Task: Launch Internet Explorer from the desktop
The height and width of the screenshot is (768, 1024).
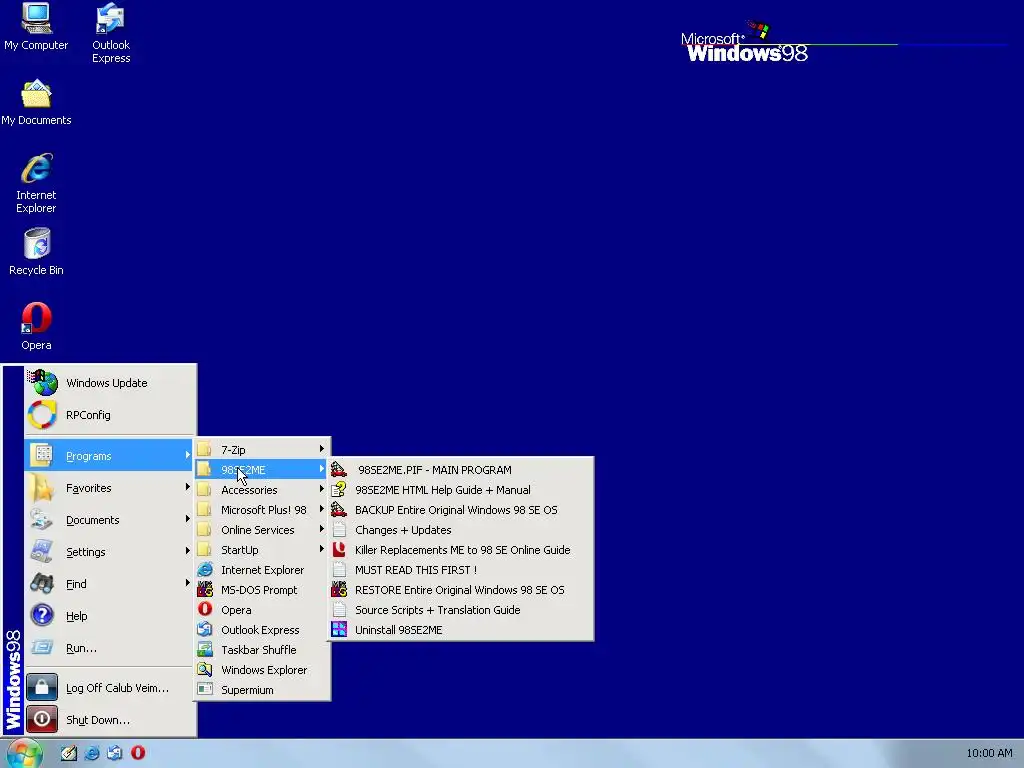Action: click(36, 183)
